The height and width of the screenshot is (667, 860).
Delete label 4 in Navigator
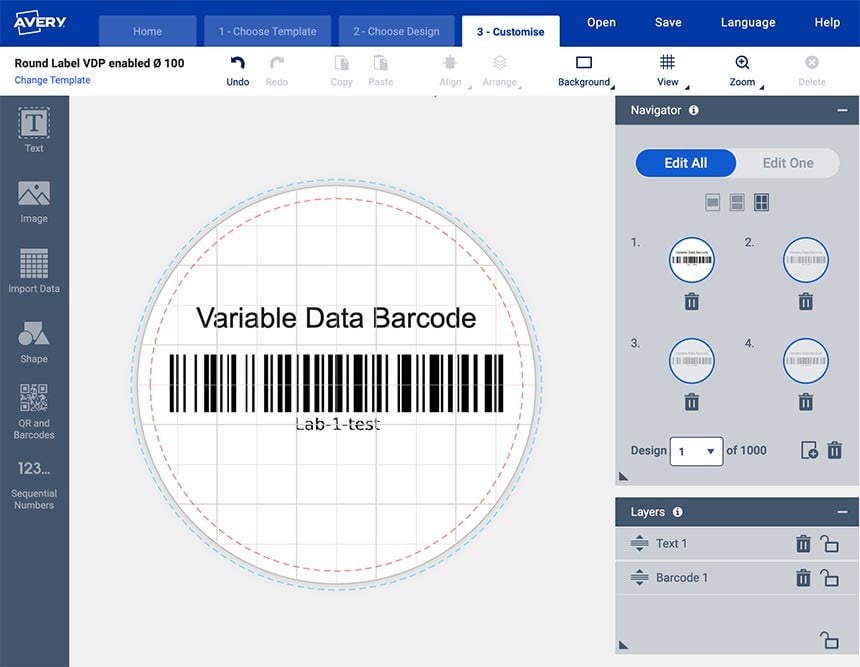pyautogui.click(x=806, y=402)
